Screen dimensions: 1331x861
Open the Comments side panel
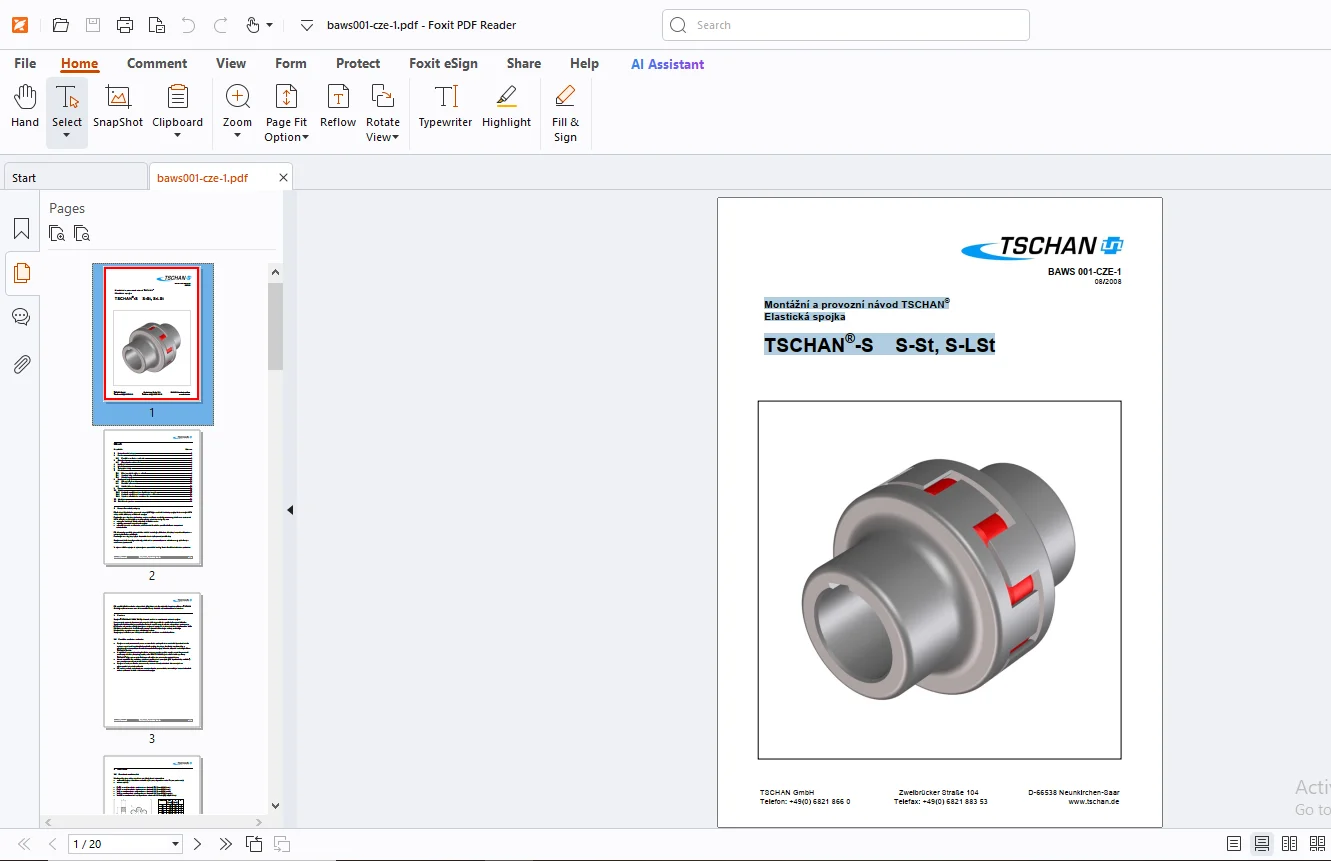tap(21, 317)
